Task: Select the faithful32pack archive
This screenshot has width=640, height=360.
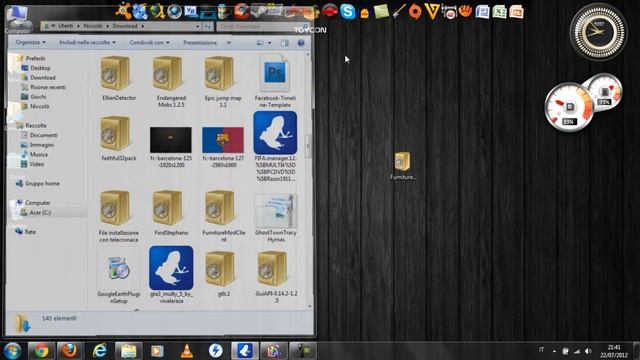Action: (118, 138)
